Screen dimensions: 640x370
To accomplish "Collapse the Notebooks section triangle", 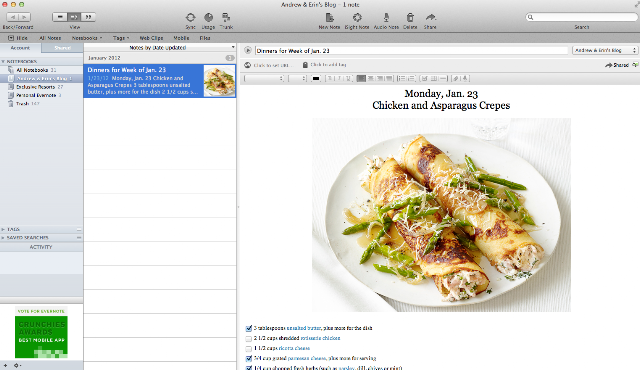I will point(3,62).
